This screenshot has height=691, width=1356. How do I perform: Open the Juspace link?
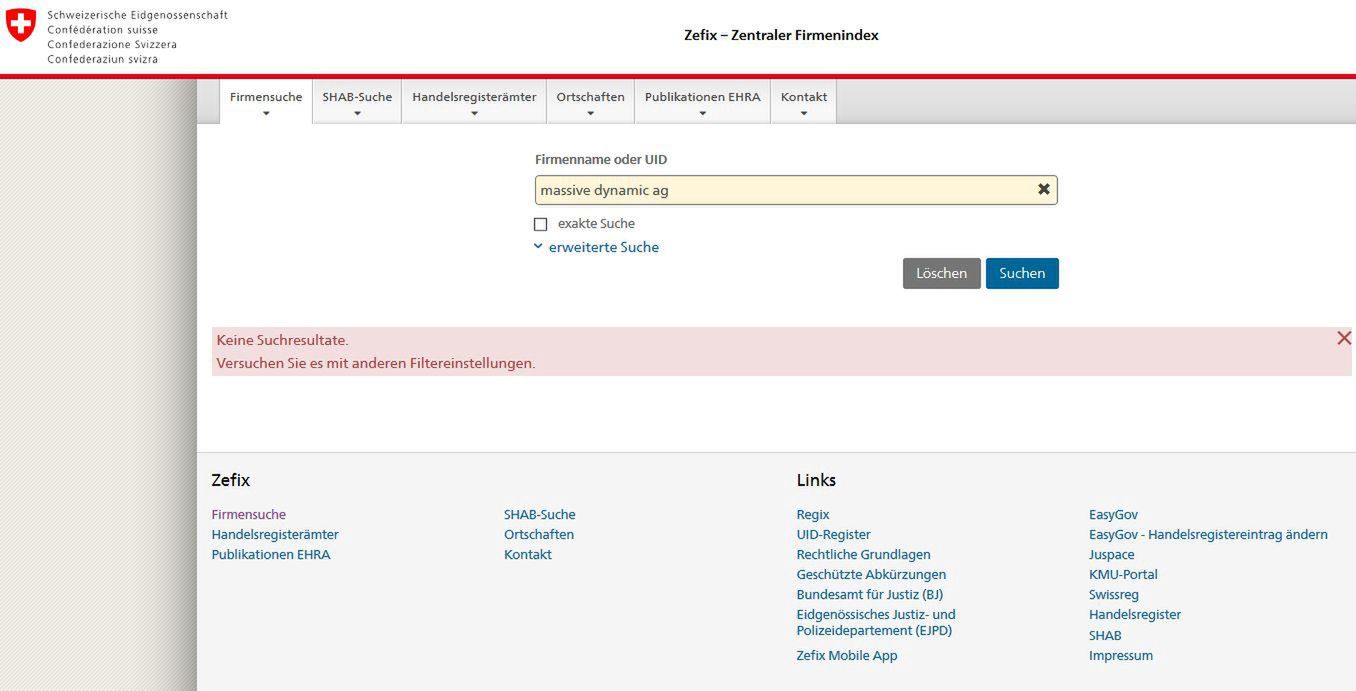point(1112,555)
